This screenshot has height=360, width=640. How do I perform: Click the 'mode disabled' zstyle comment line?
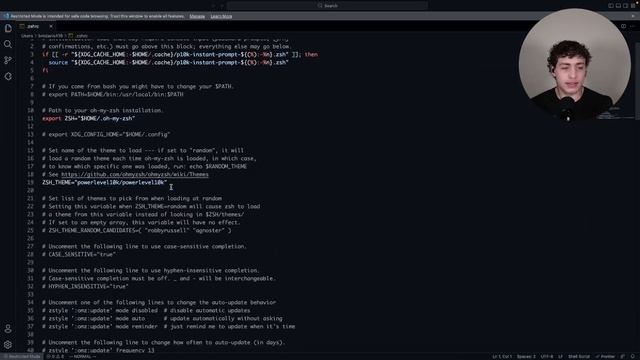click(146, 311)
